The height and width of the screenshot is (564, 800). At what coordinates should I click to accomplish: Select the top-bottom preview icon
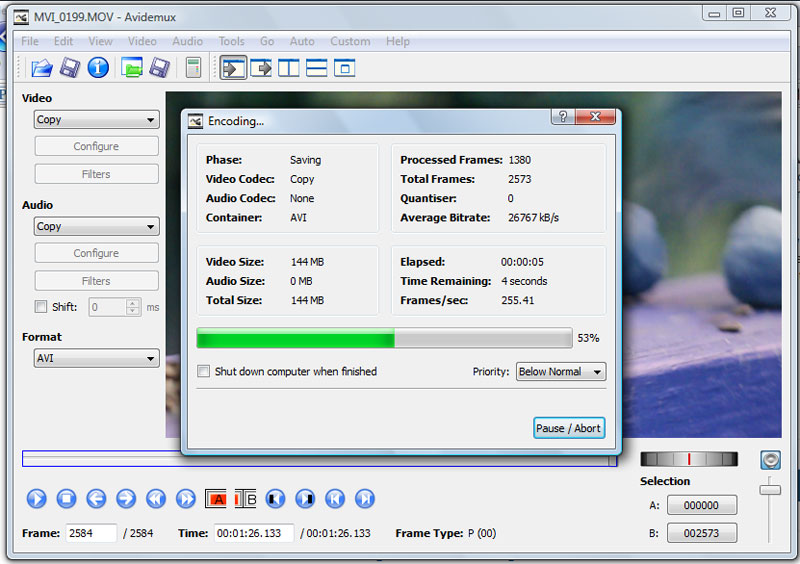[x=316, y=67]
